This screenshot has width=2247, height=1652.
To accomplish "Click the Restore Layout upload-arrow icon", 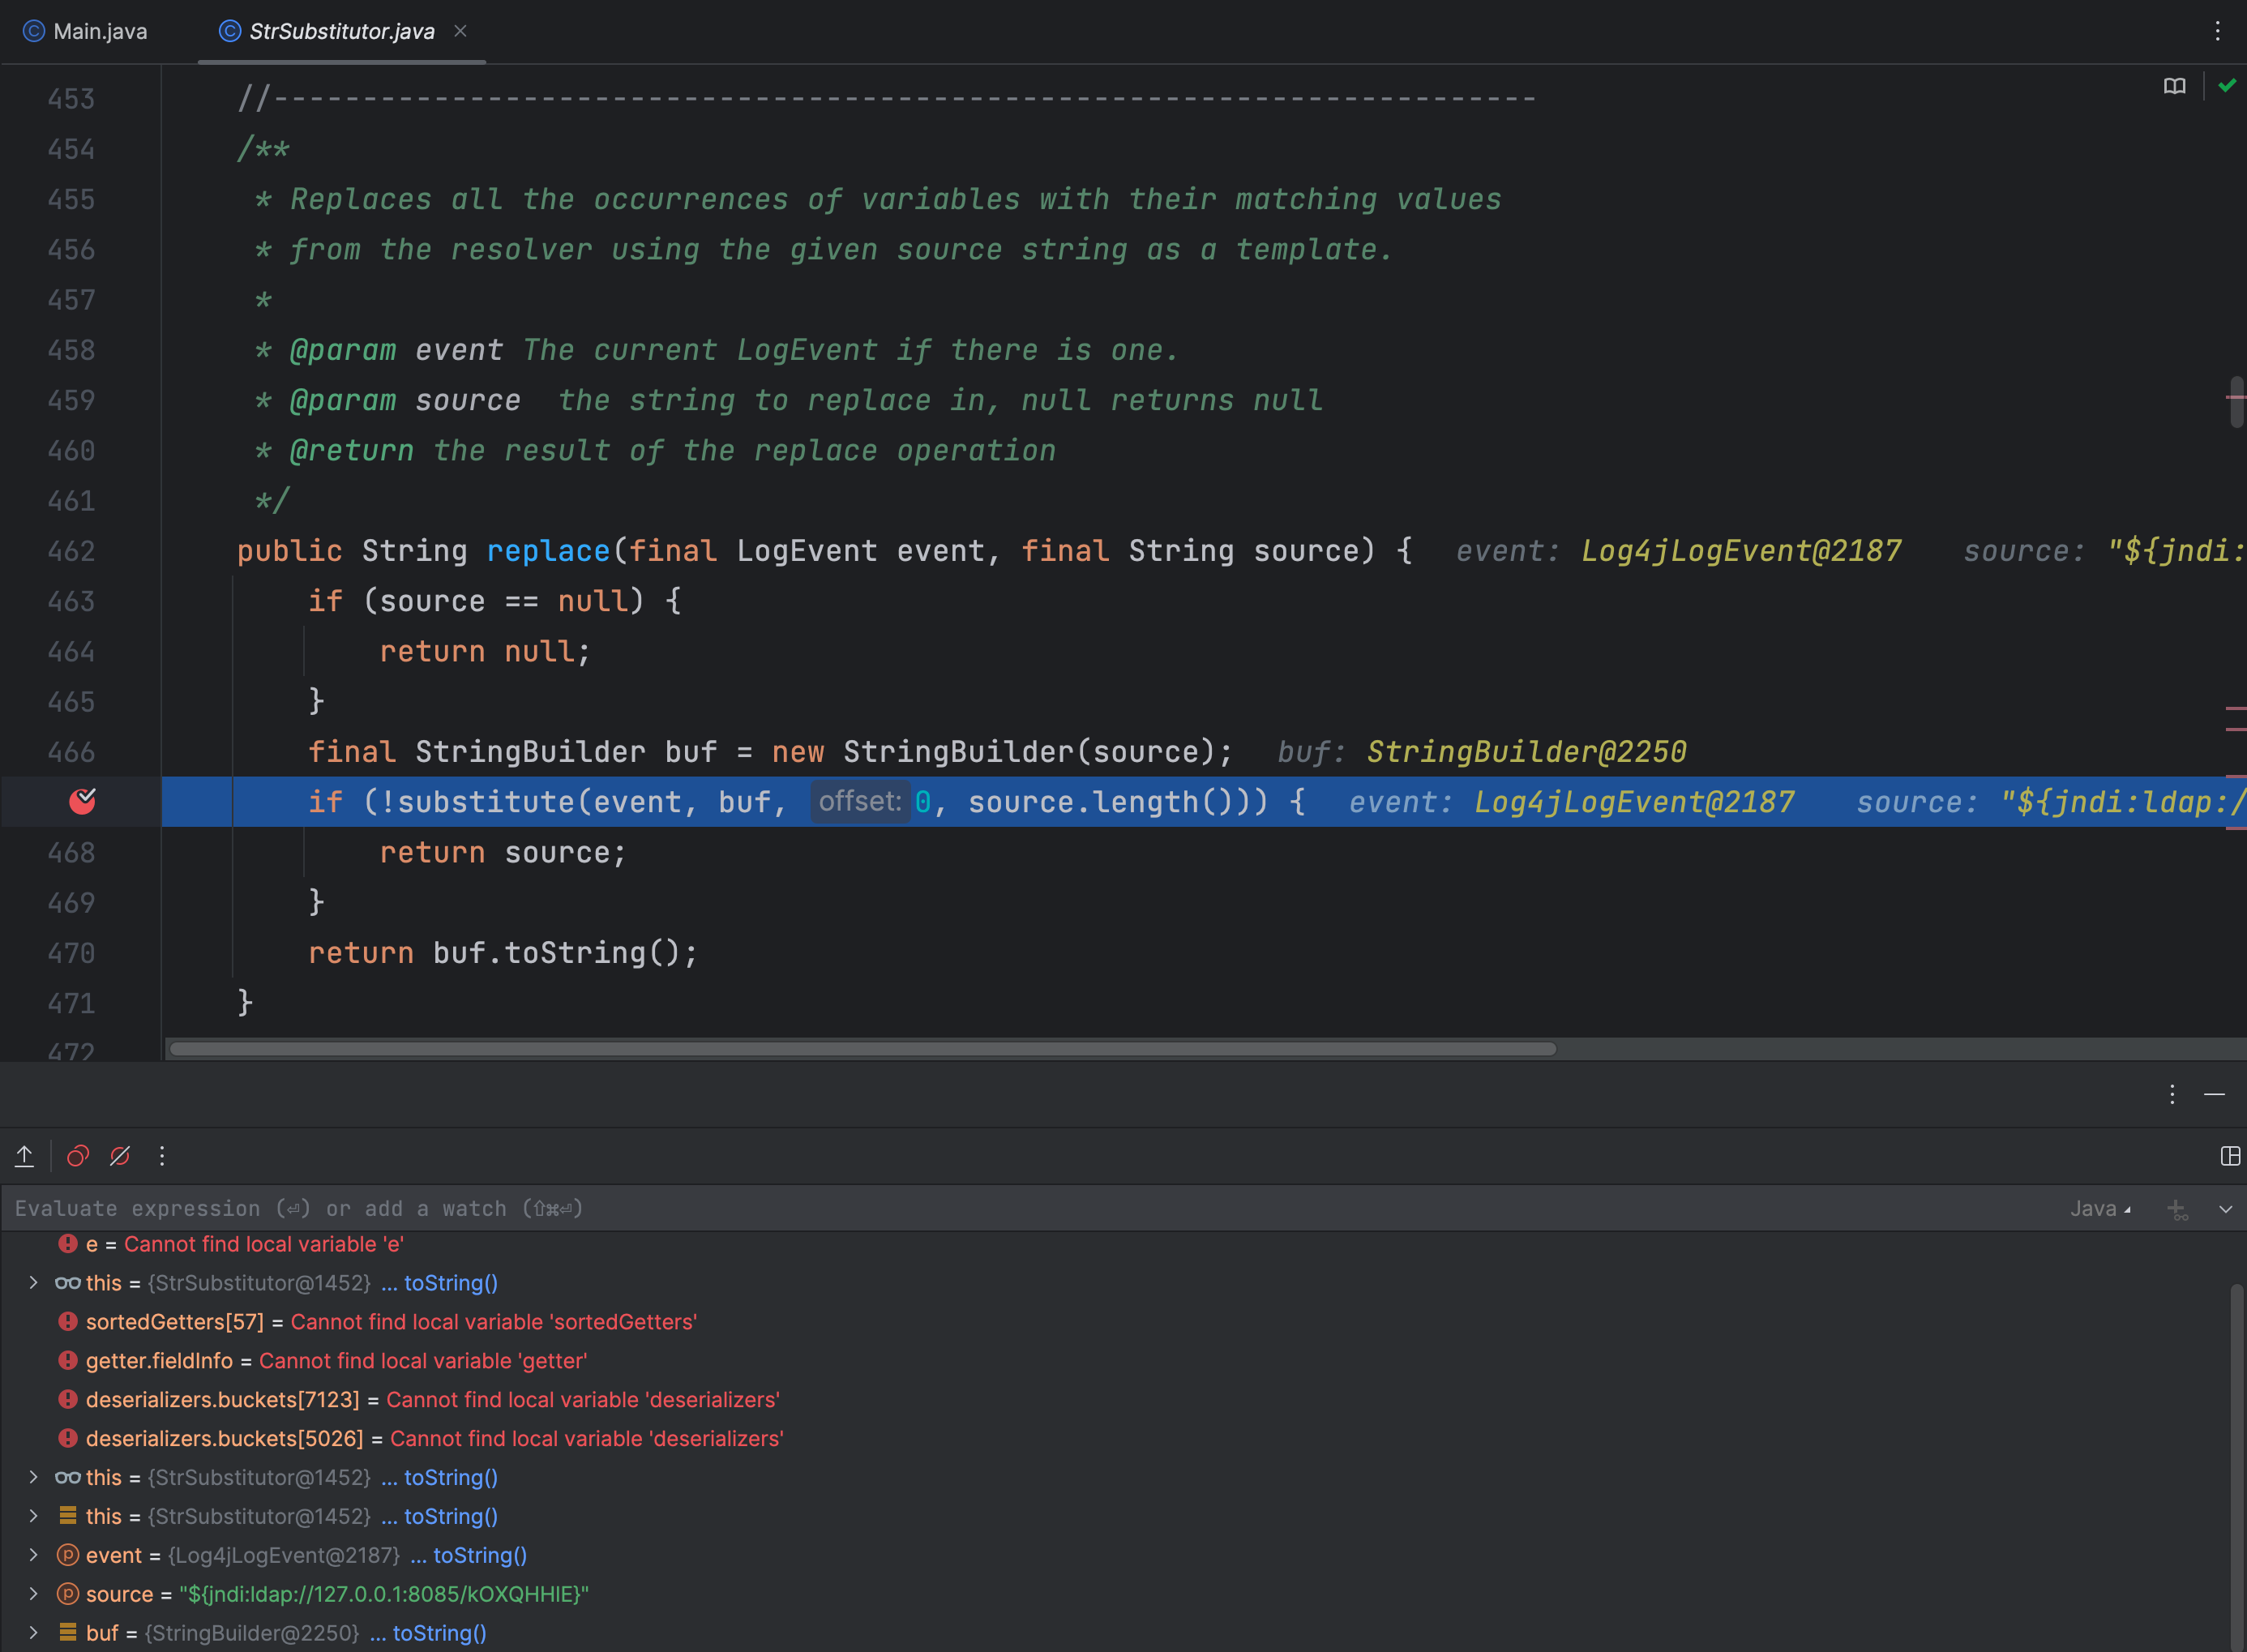I will tap(25, 1156).
